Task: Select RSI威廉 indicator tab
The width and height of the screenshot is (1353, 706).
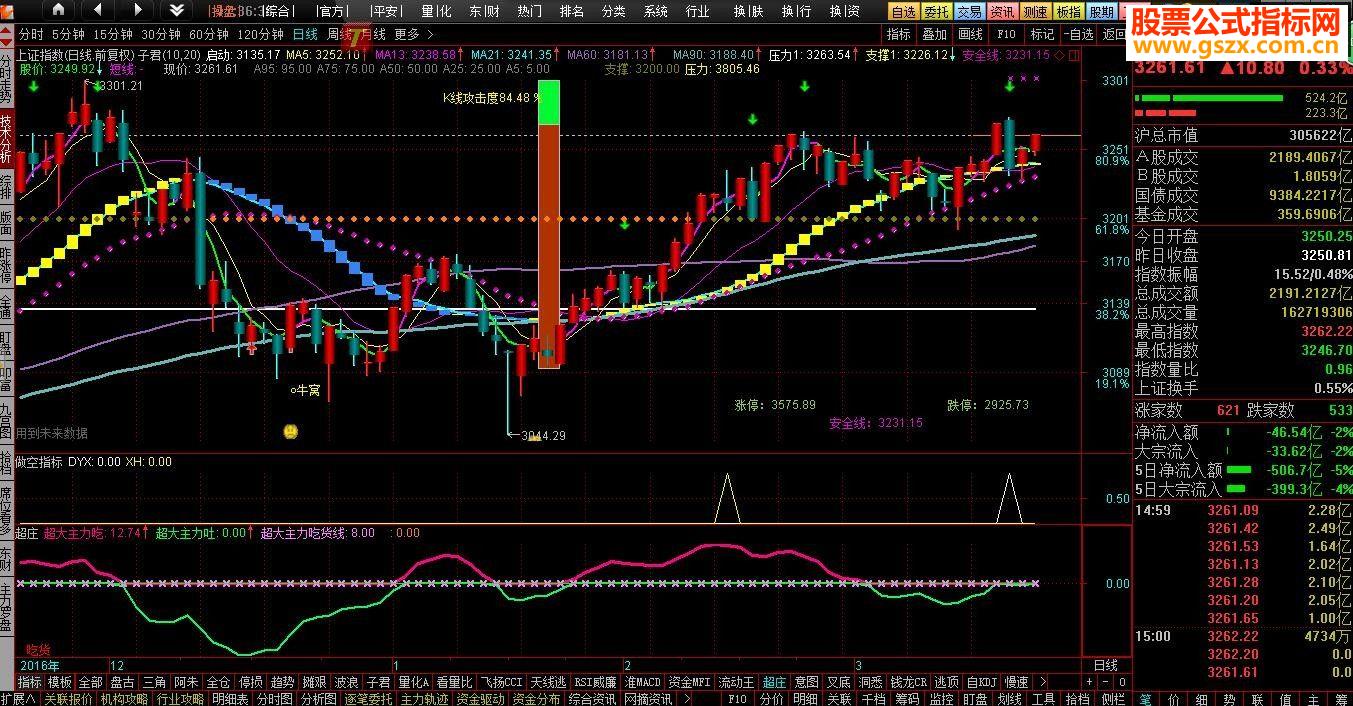Action: click(595, 682)
